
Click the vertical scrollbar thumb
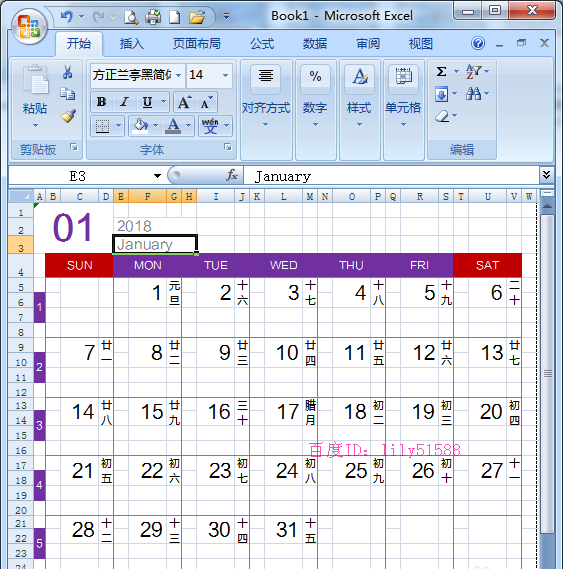click(547, 374)
